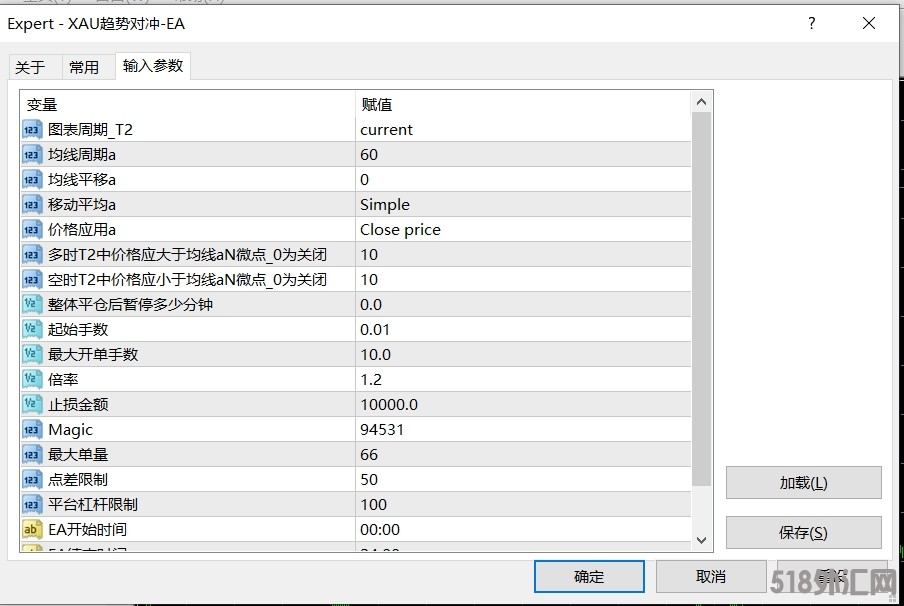The width and height of the screenshot is (904, 606).
Task: Edit the 起始手数 value 0.01 field
Action: point(522,330)
